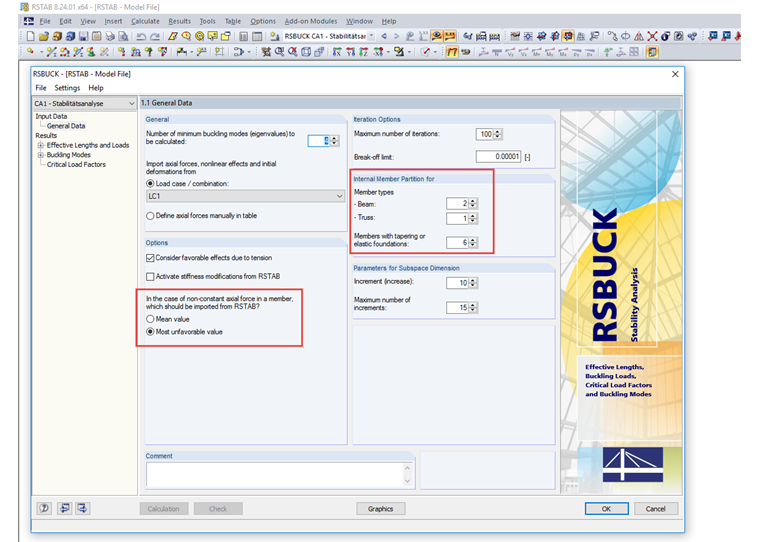The image size is (760, 542).
Task: Click the isometric view cube icon
Action: coord(306,52)
